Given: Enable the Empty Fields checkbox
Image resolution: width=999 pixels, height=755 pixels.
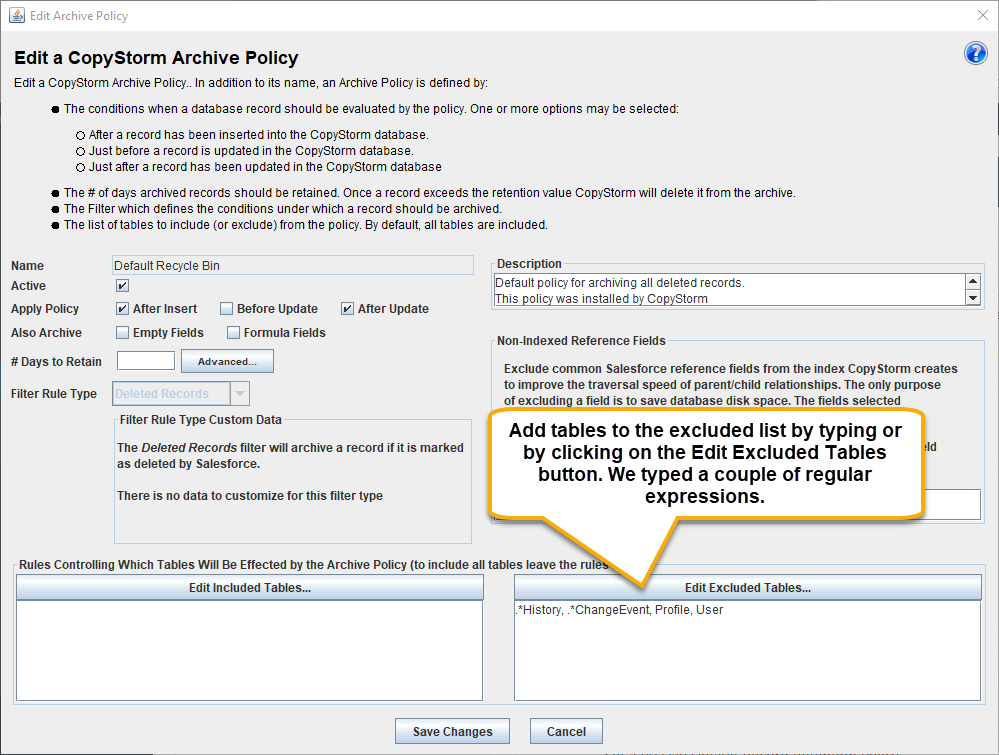Looking at the screenshot, I should (122, 333).
